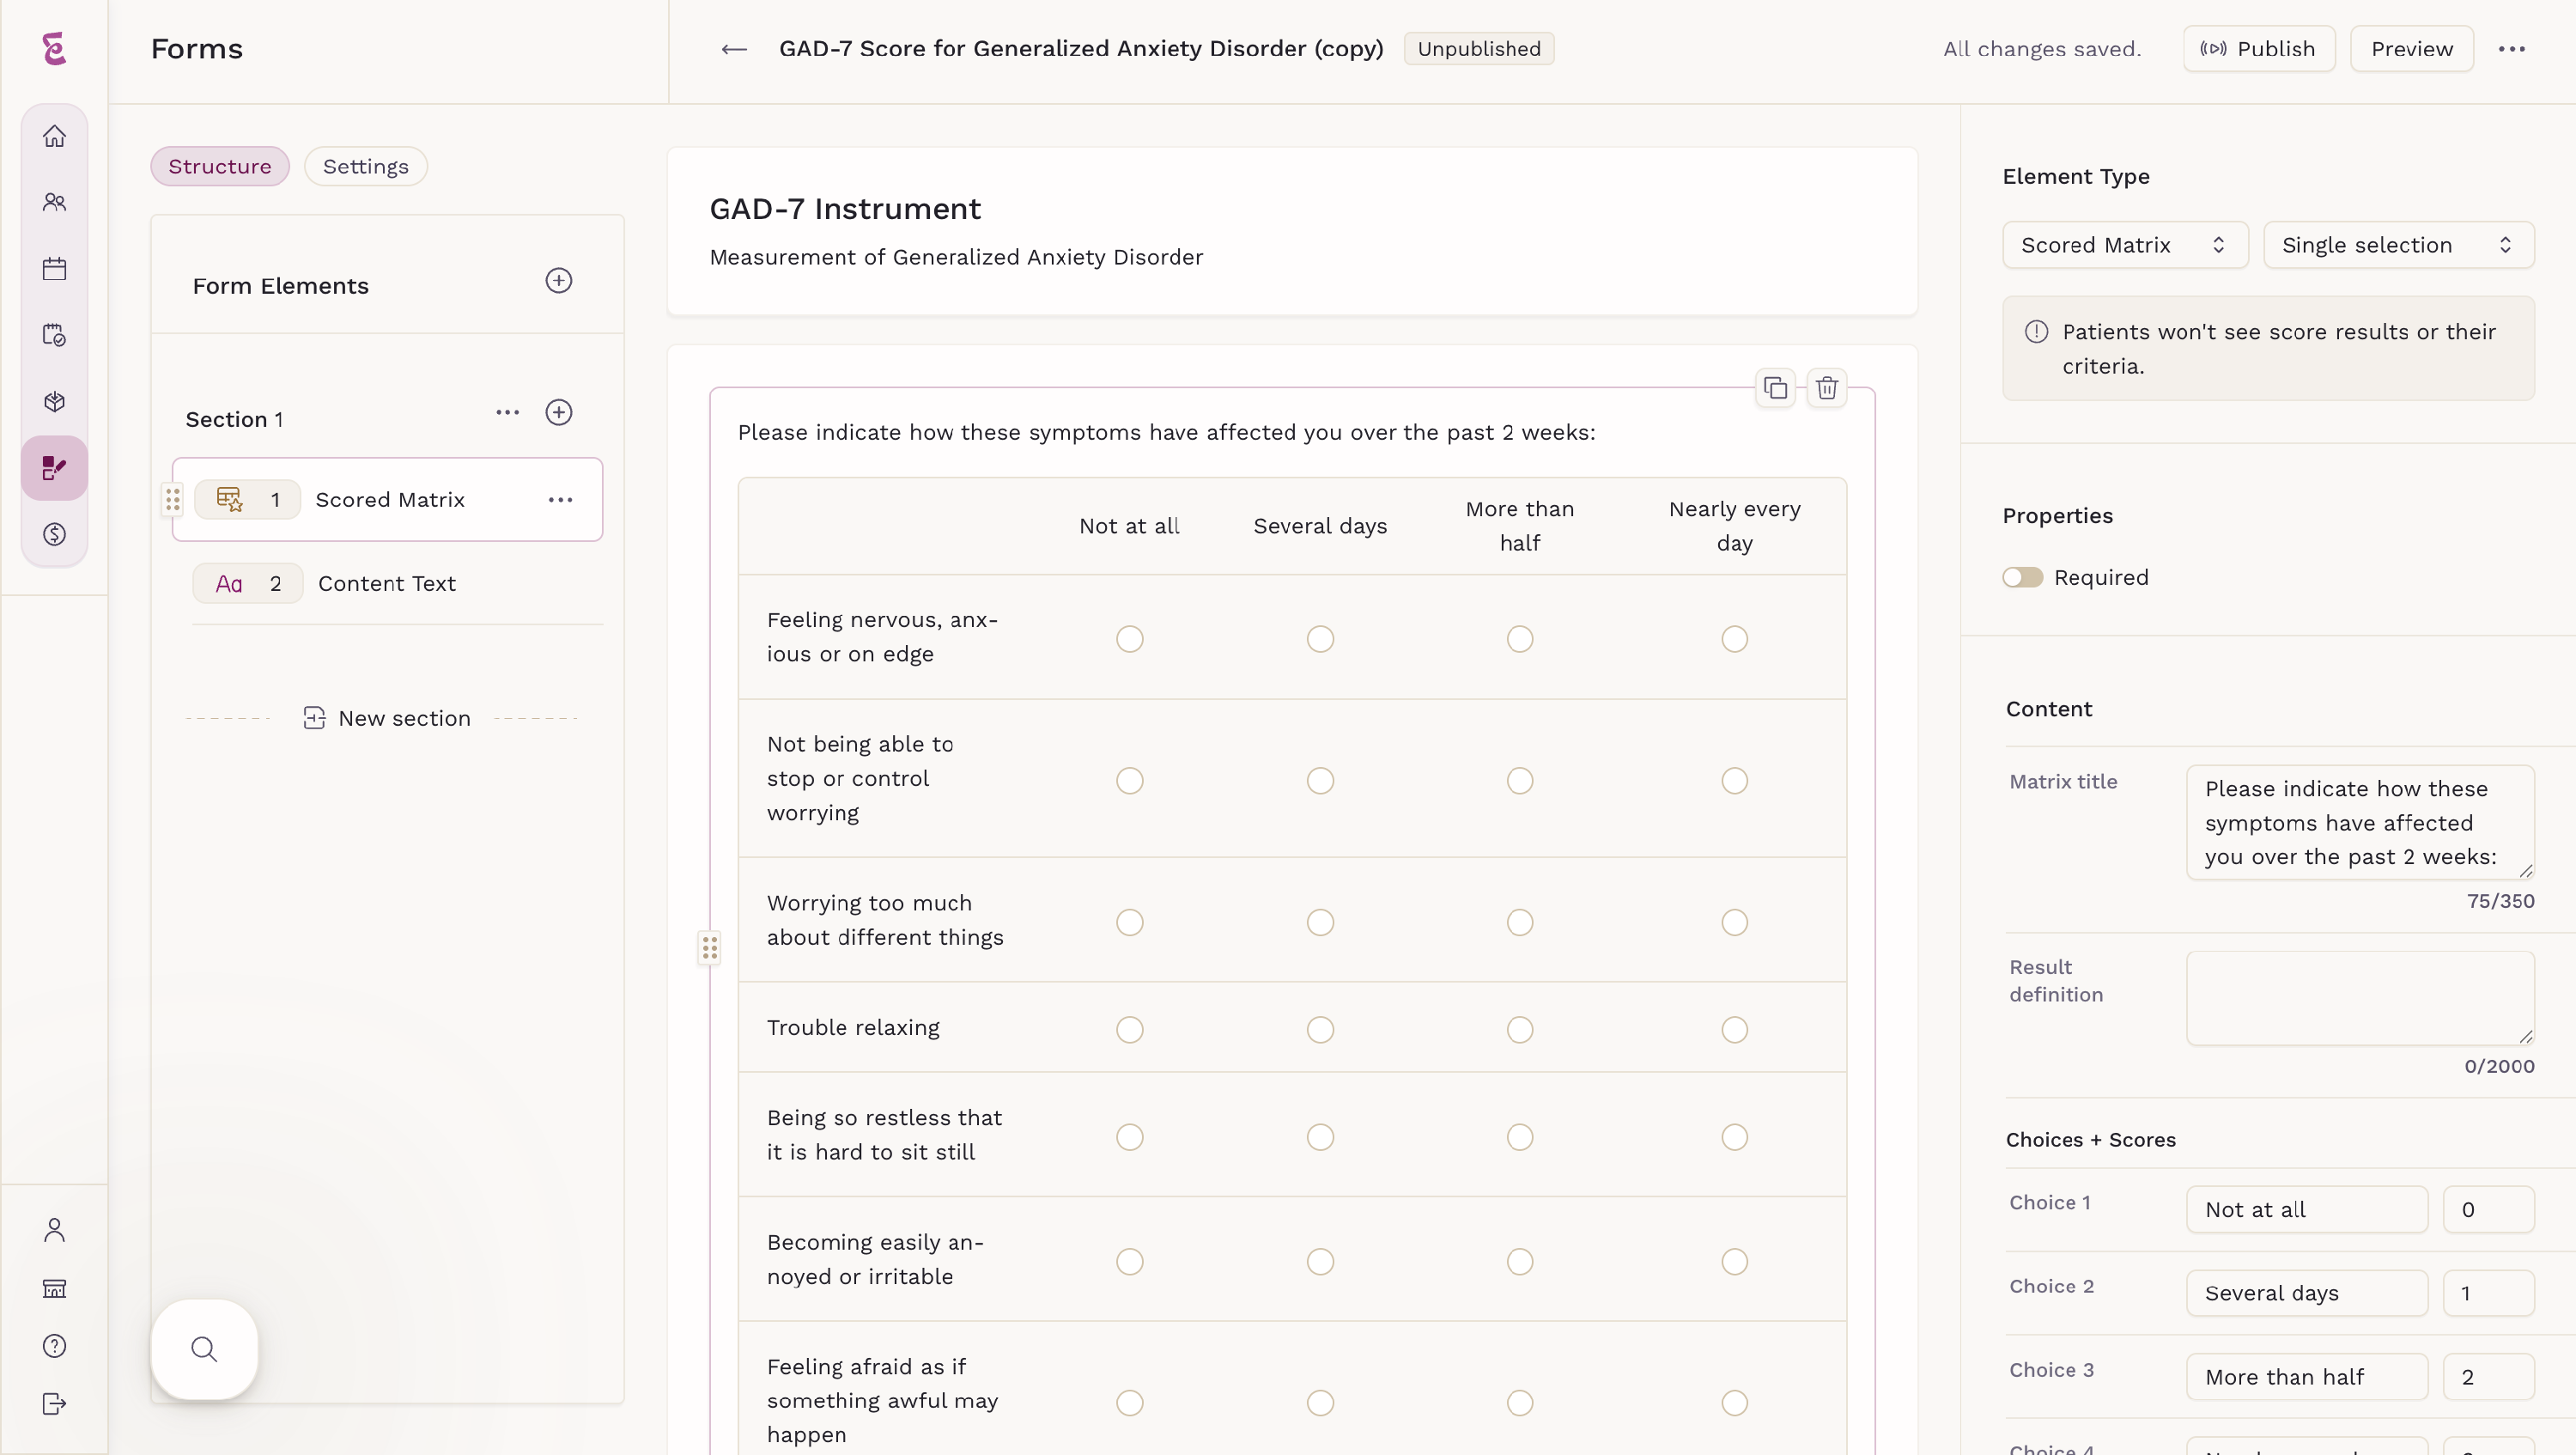Go back with the left arrow icon

pyautogui.click(x=734, y=49)
